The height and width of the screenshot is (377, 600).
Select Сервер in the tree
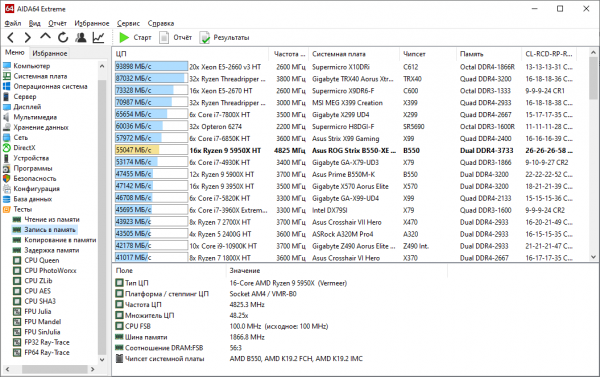(x=25, y=97)
